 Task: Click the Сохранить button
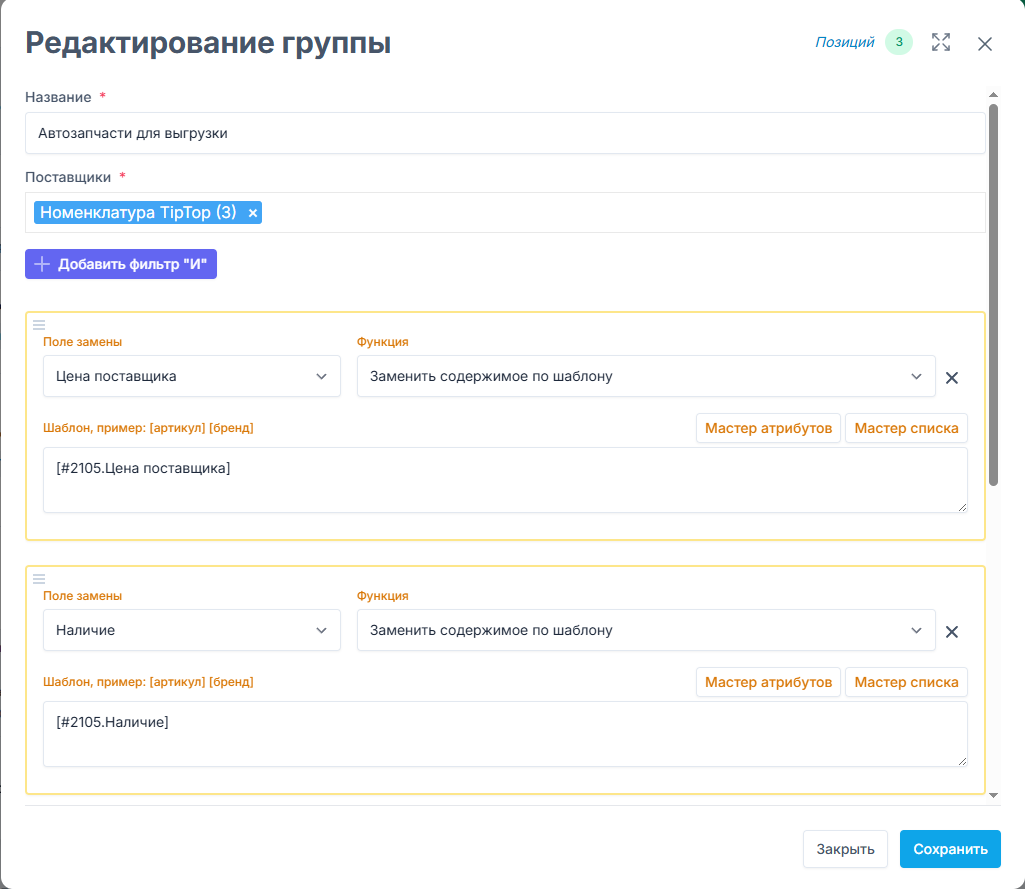pos(949,849)
